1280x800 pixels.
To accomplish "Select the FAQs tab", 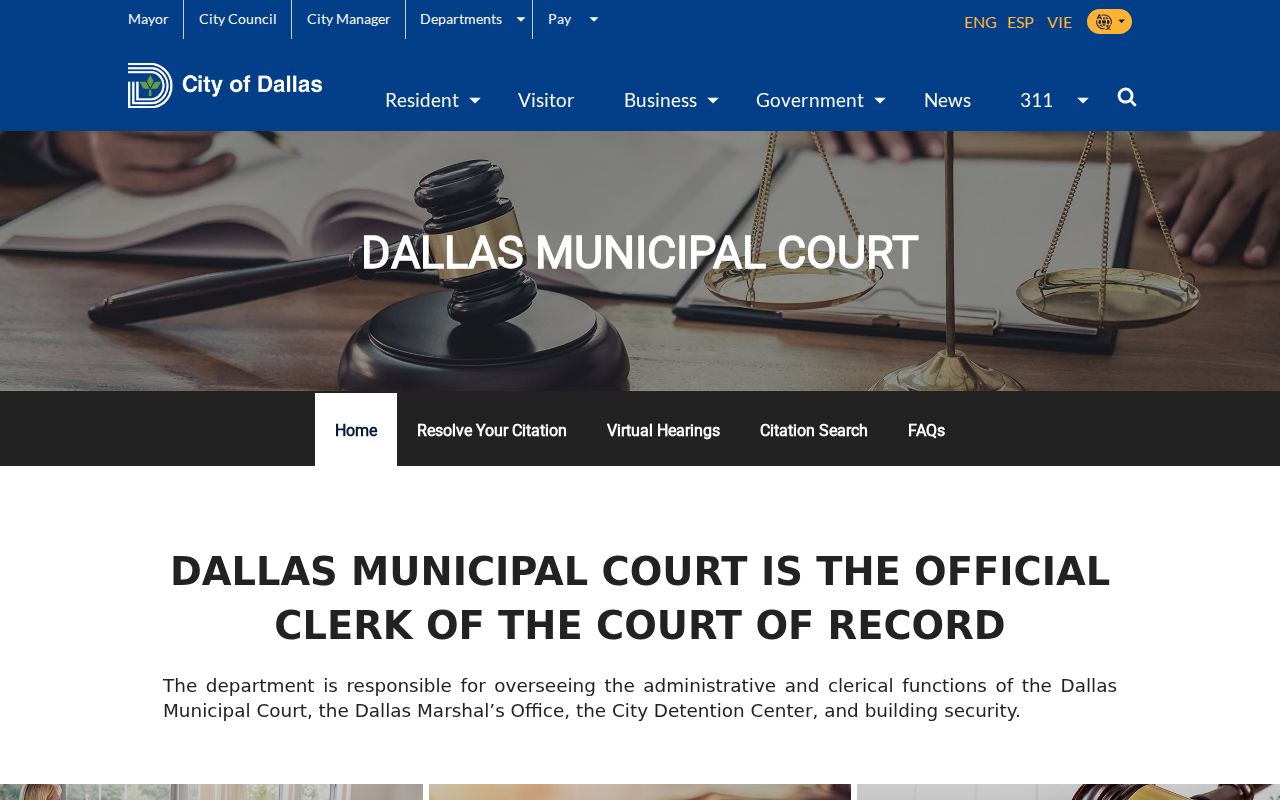I will coord(926,430).
